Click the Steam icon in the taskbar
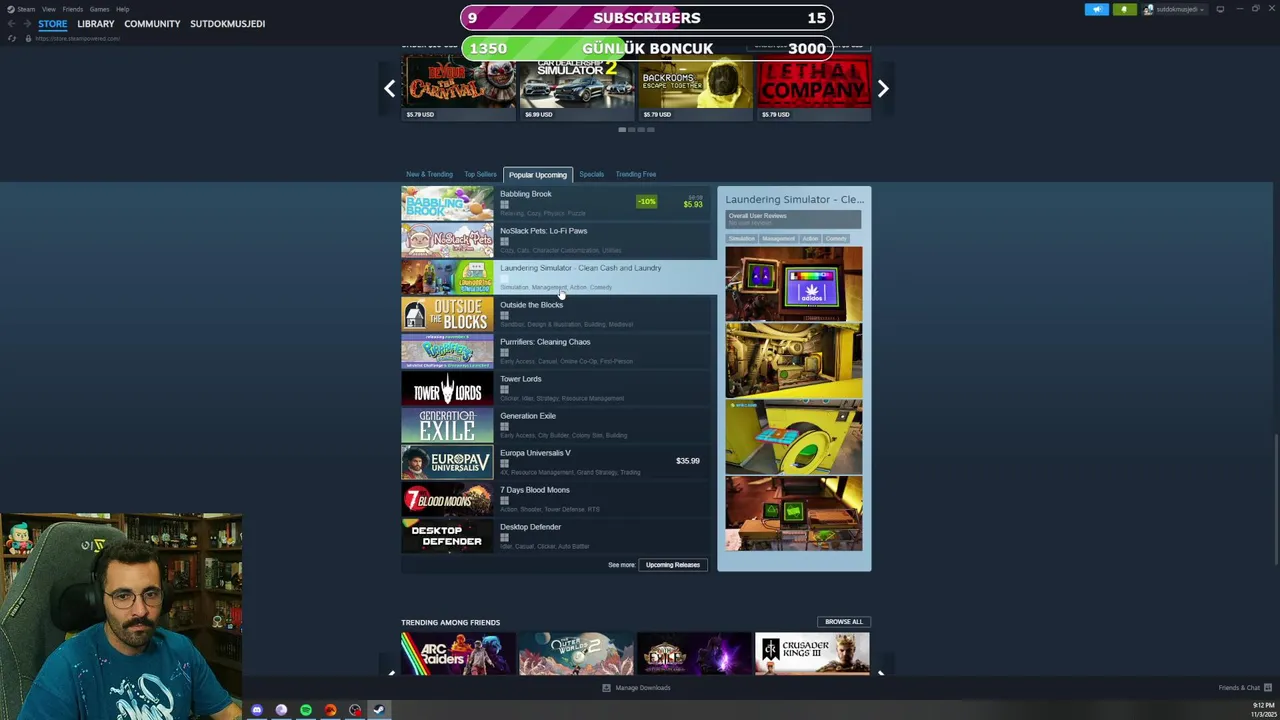Viewport: 1280px width, 720px height. [x=378, y=710]
